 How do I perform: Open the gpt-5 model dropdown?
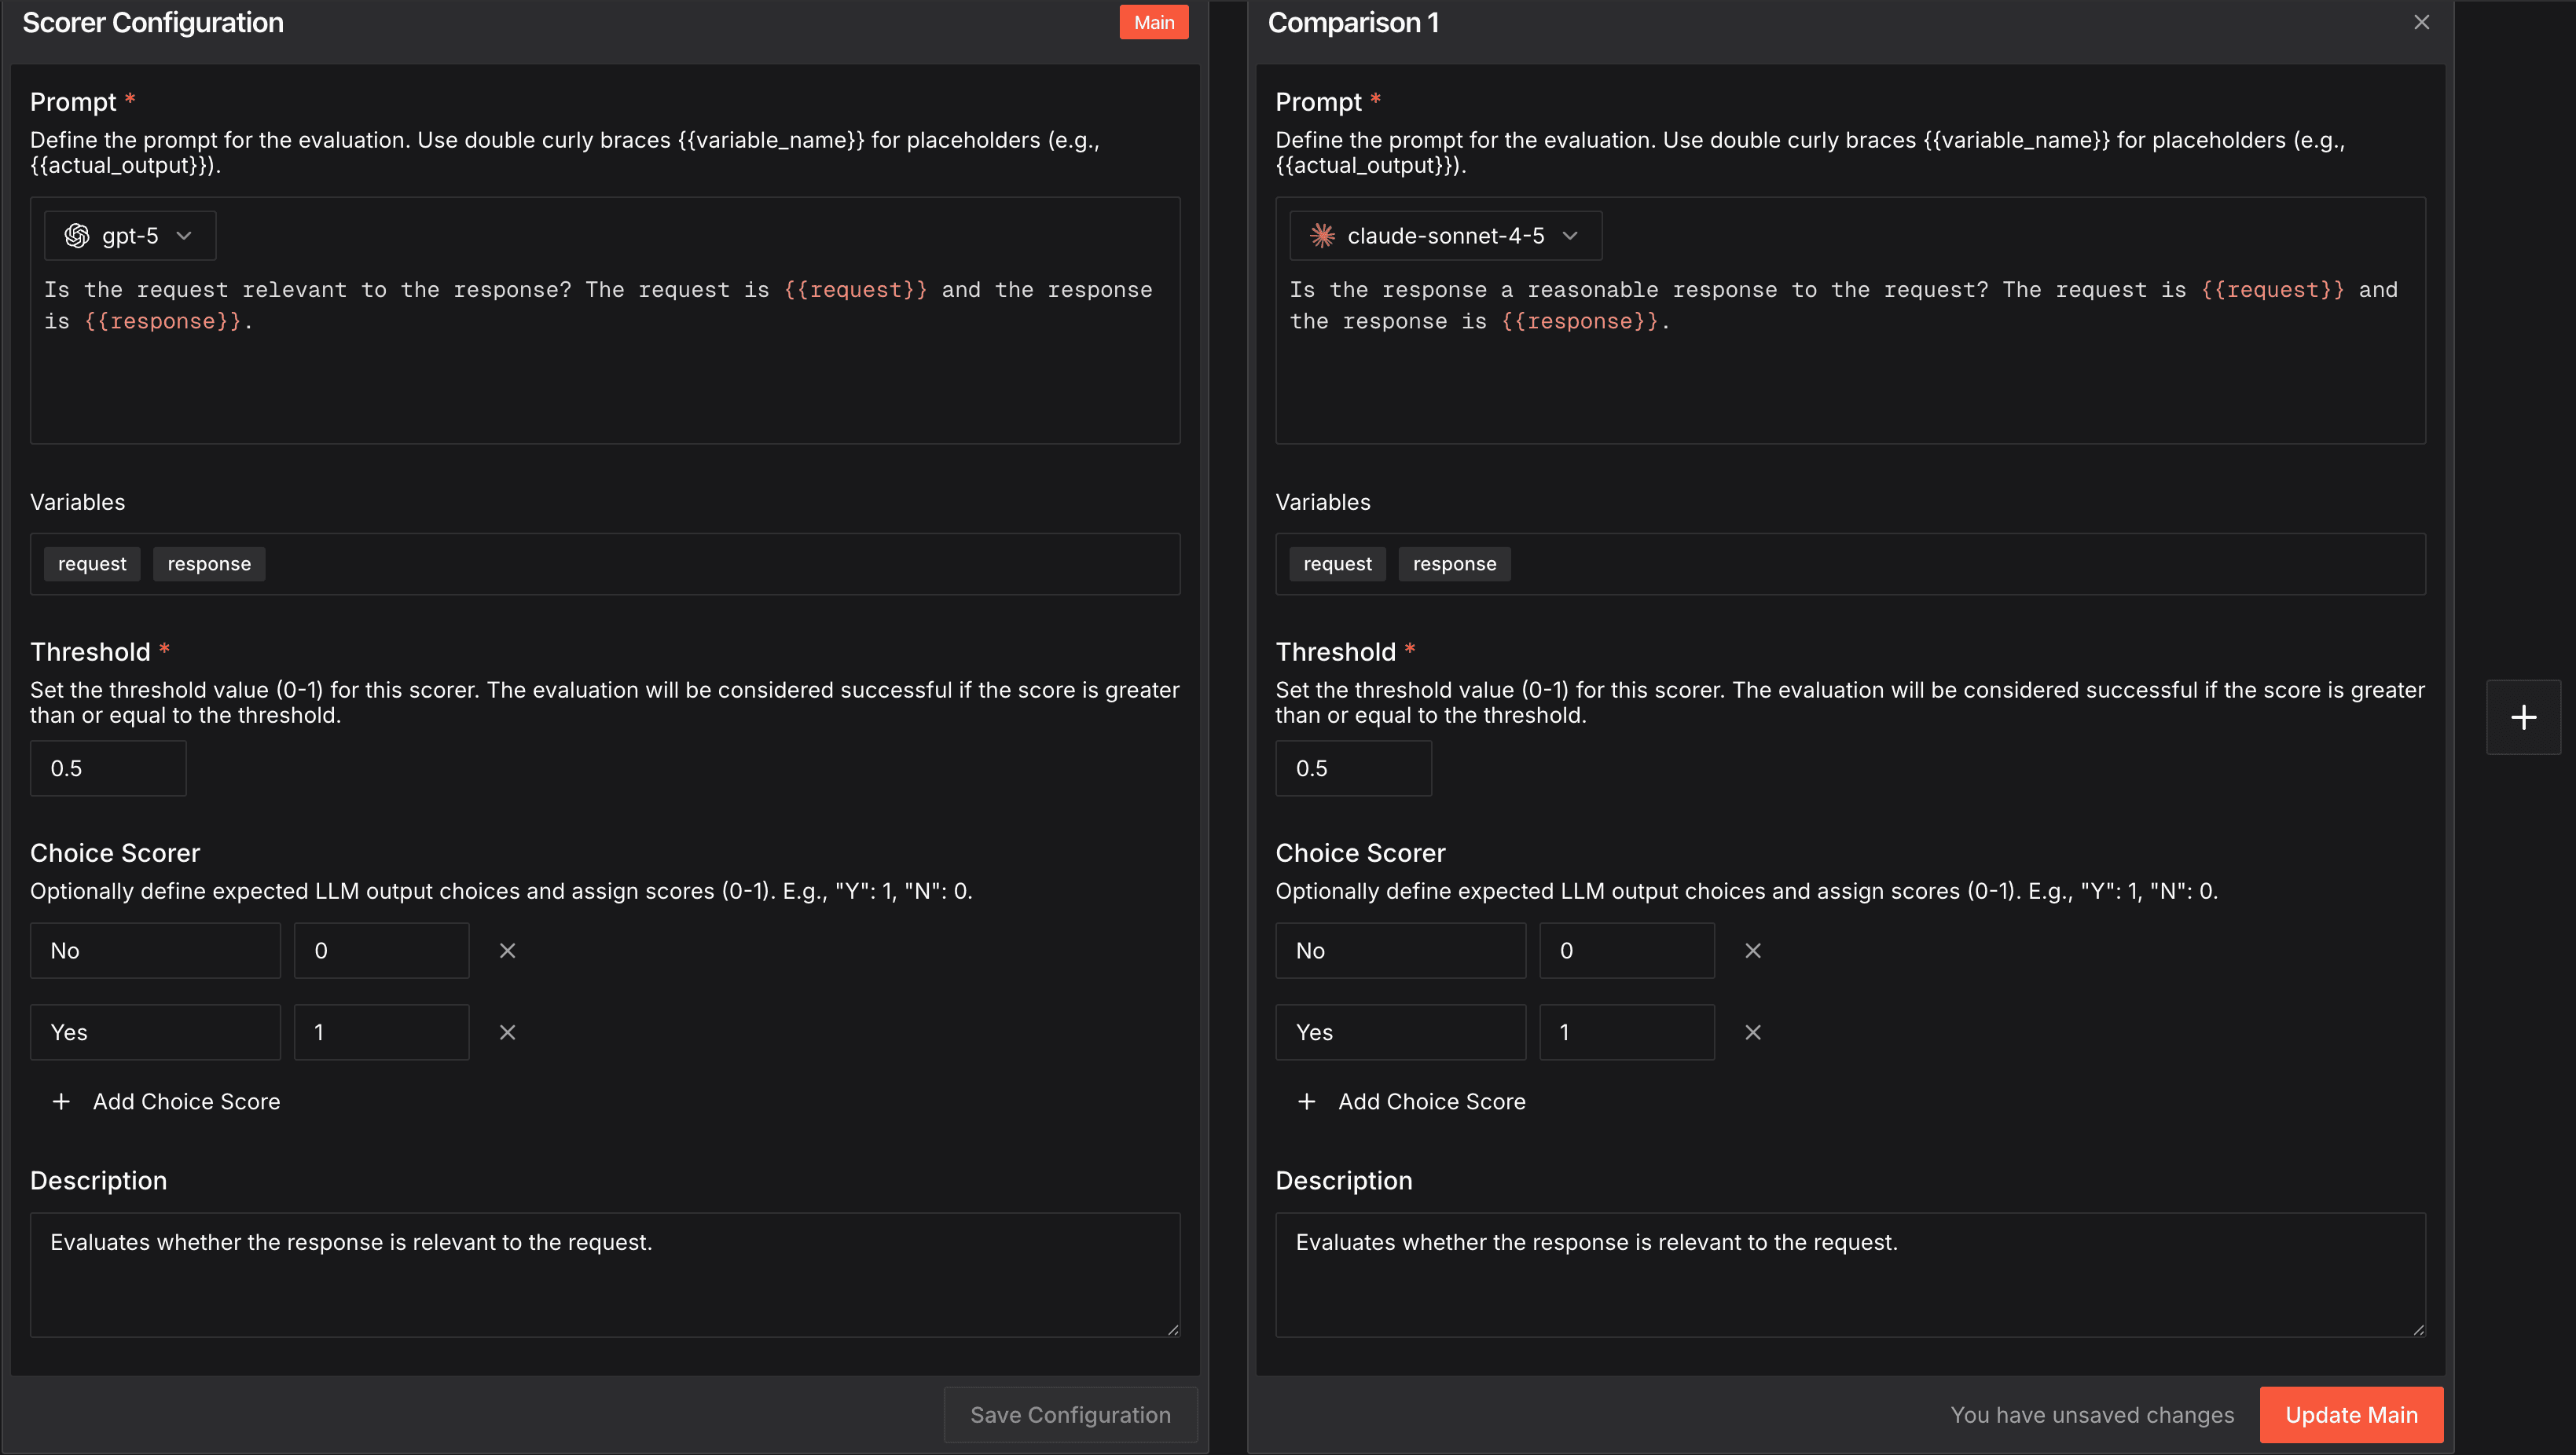(x=130, y=236)
